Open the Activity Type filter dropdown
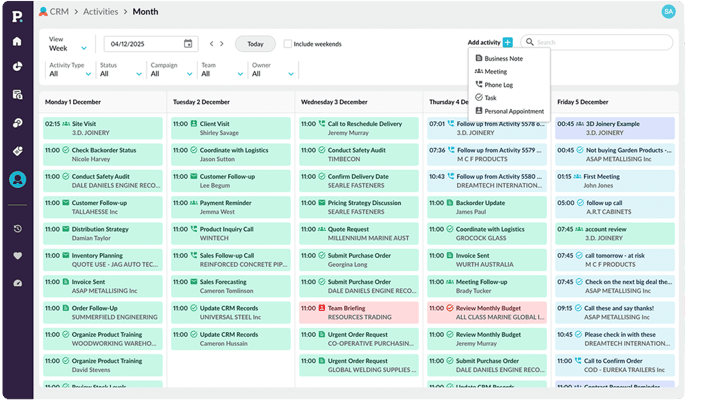 [x=70, y=73]
